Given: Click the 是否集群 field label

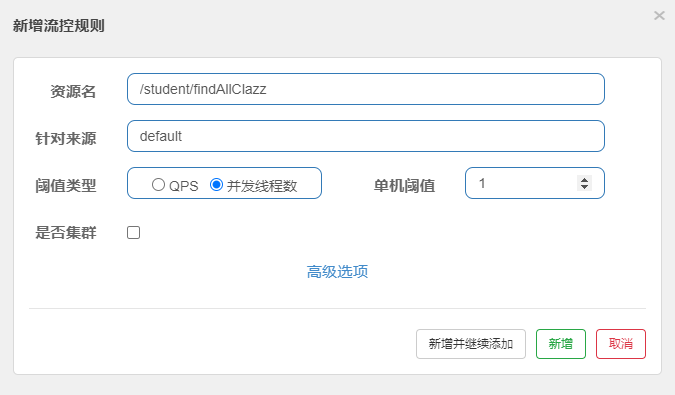Looking at the screenshot, I should pos(65,232).
